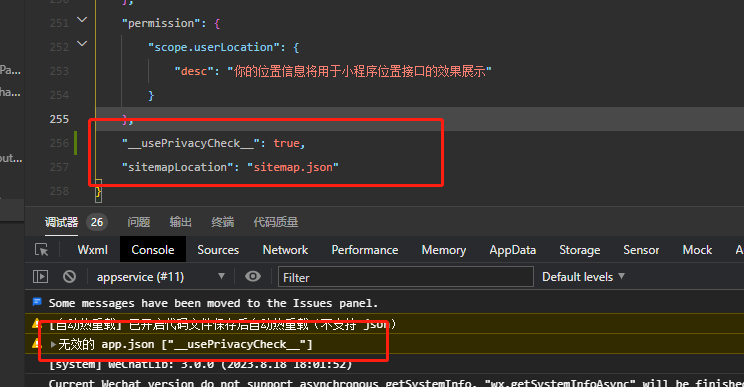Click the "desc" key on line 253
The image size is (744, 387).
[x=194, y=71]
